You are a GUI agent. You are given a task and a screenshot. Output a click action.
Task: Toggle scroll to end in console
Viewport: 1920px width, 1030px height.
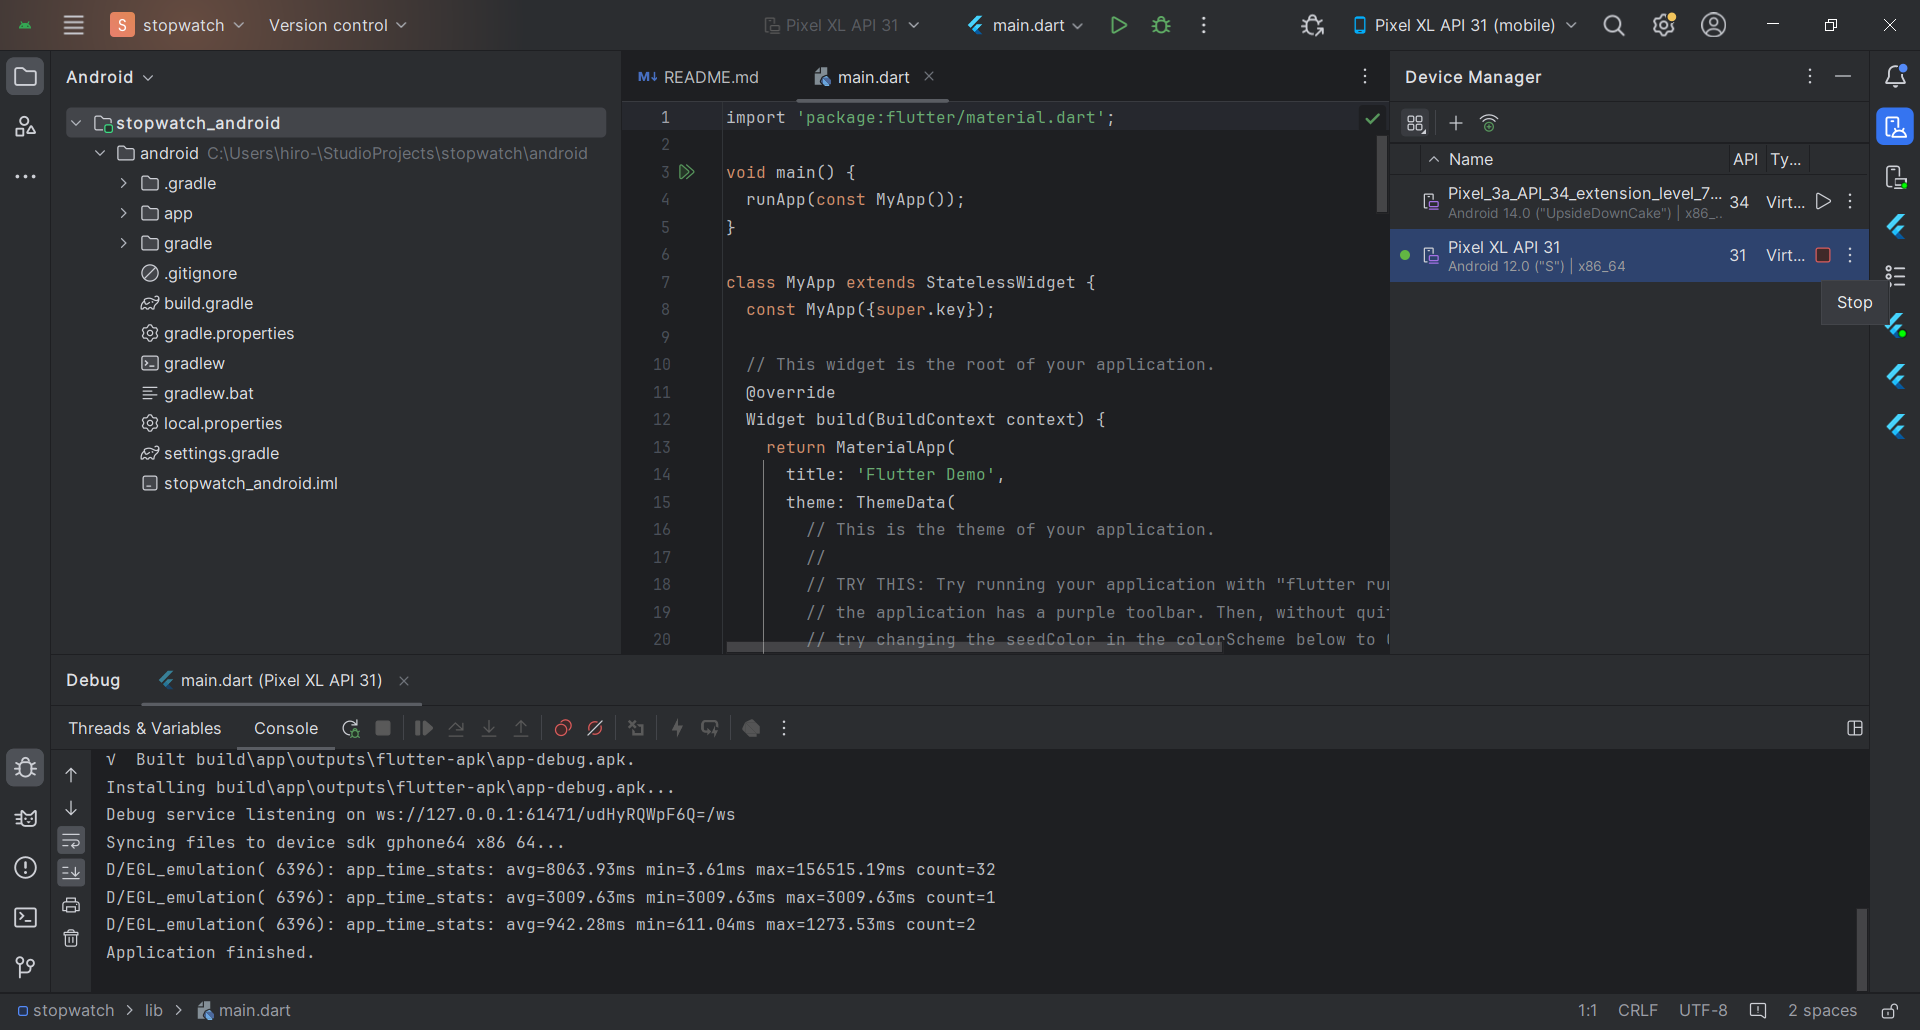point(71,873)
